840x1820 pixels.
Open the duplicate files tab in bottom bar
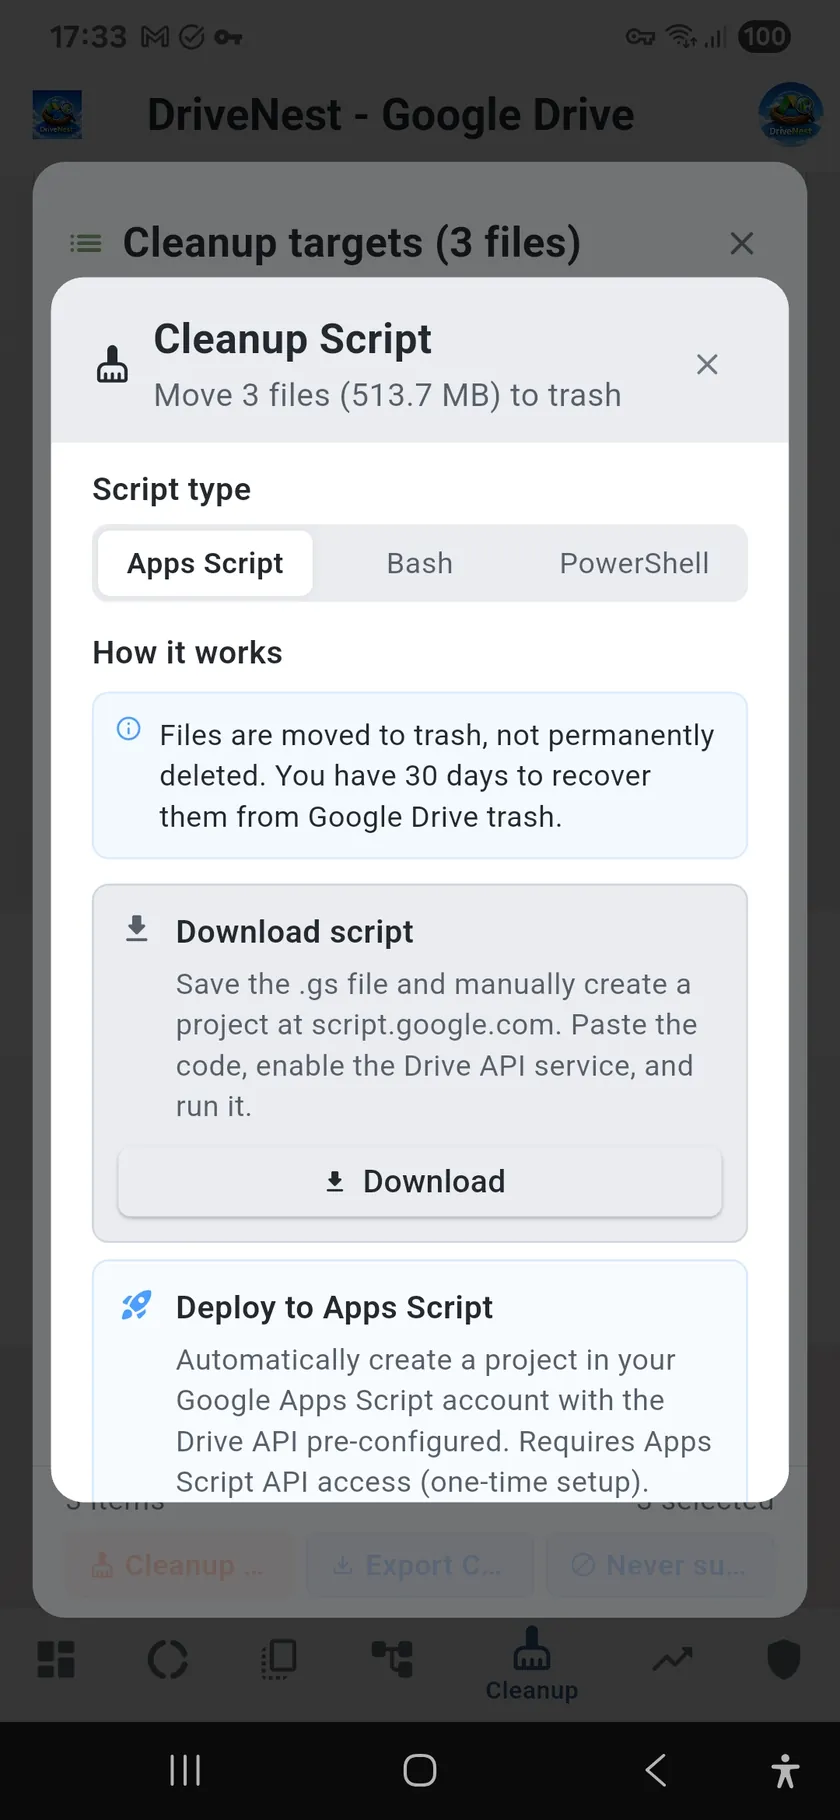tap(279, 1659)
